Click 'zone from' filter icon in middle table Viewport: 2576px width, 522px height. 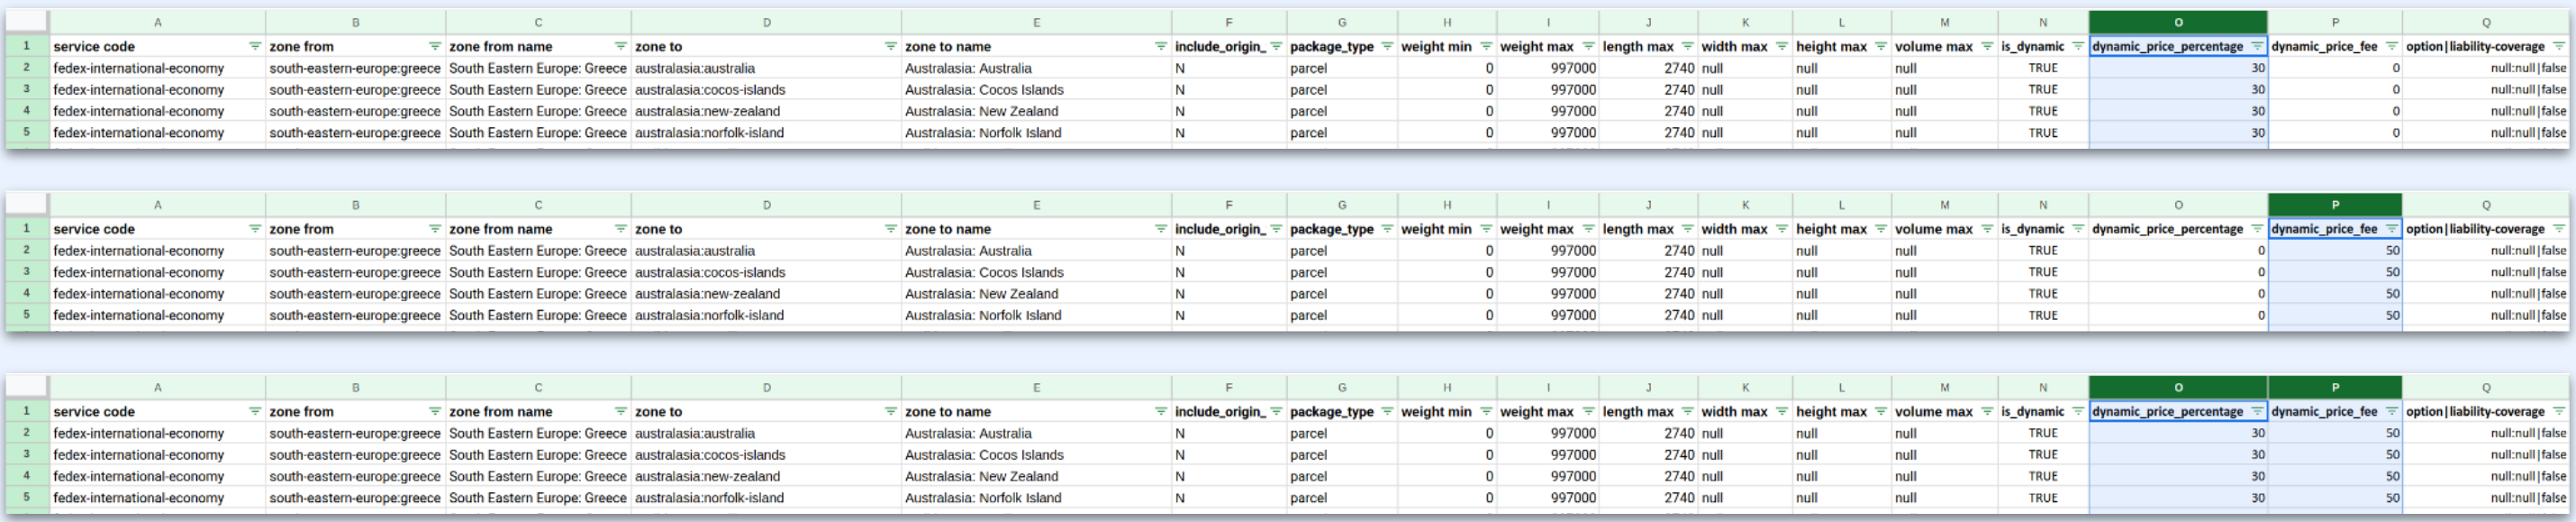434,229
